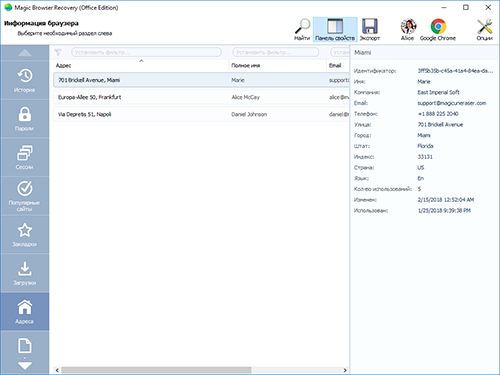This screenshot has height=375, width=500.
Task: Switch to the Загрузки downloads section
Action: pyautogui.click(x=25, y=273)
